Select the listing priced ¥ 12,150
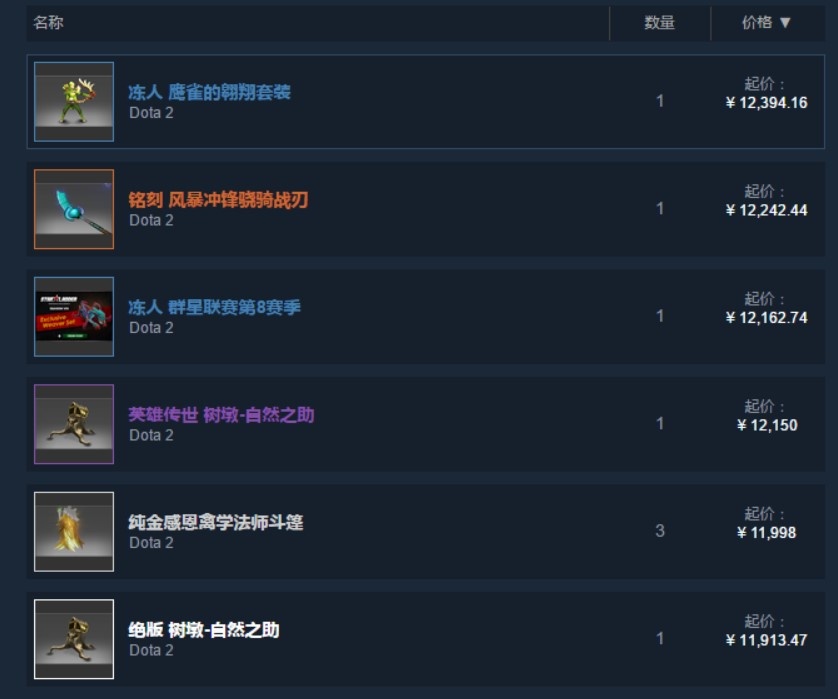The height and width of the screenshot is (699, 838). coord(425,424)
